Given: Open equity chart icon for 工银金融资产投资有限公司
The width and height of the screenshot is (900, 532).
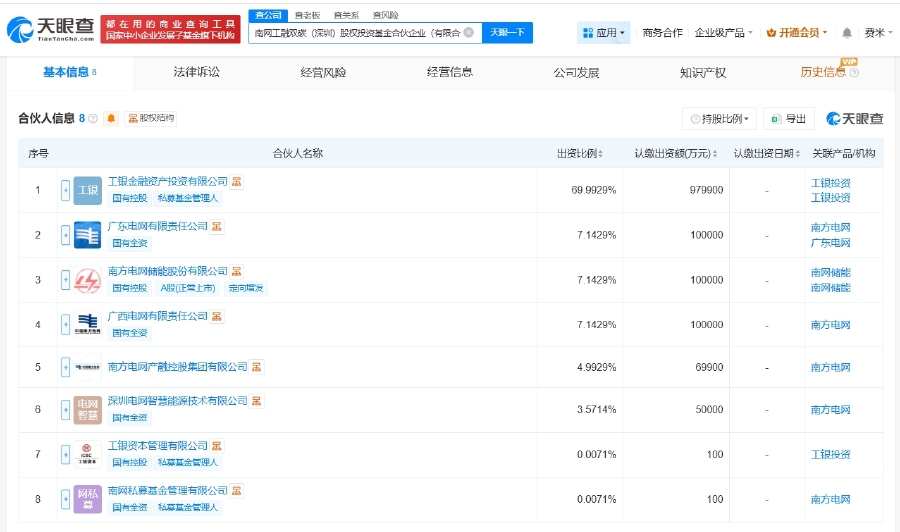Looking at the screenshot, I should [237, 182].
